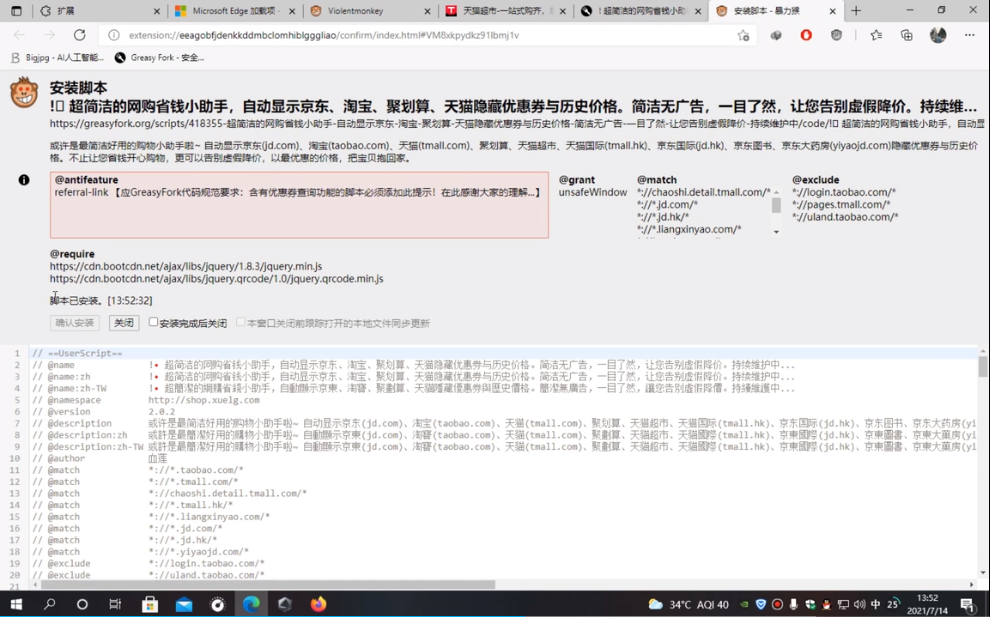Click the code editor vertical scrollbar thumb
990x617 pixels.
[983, 366]
